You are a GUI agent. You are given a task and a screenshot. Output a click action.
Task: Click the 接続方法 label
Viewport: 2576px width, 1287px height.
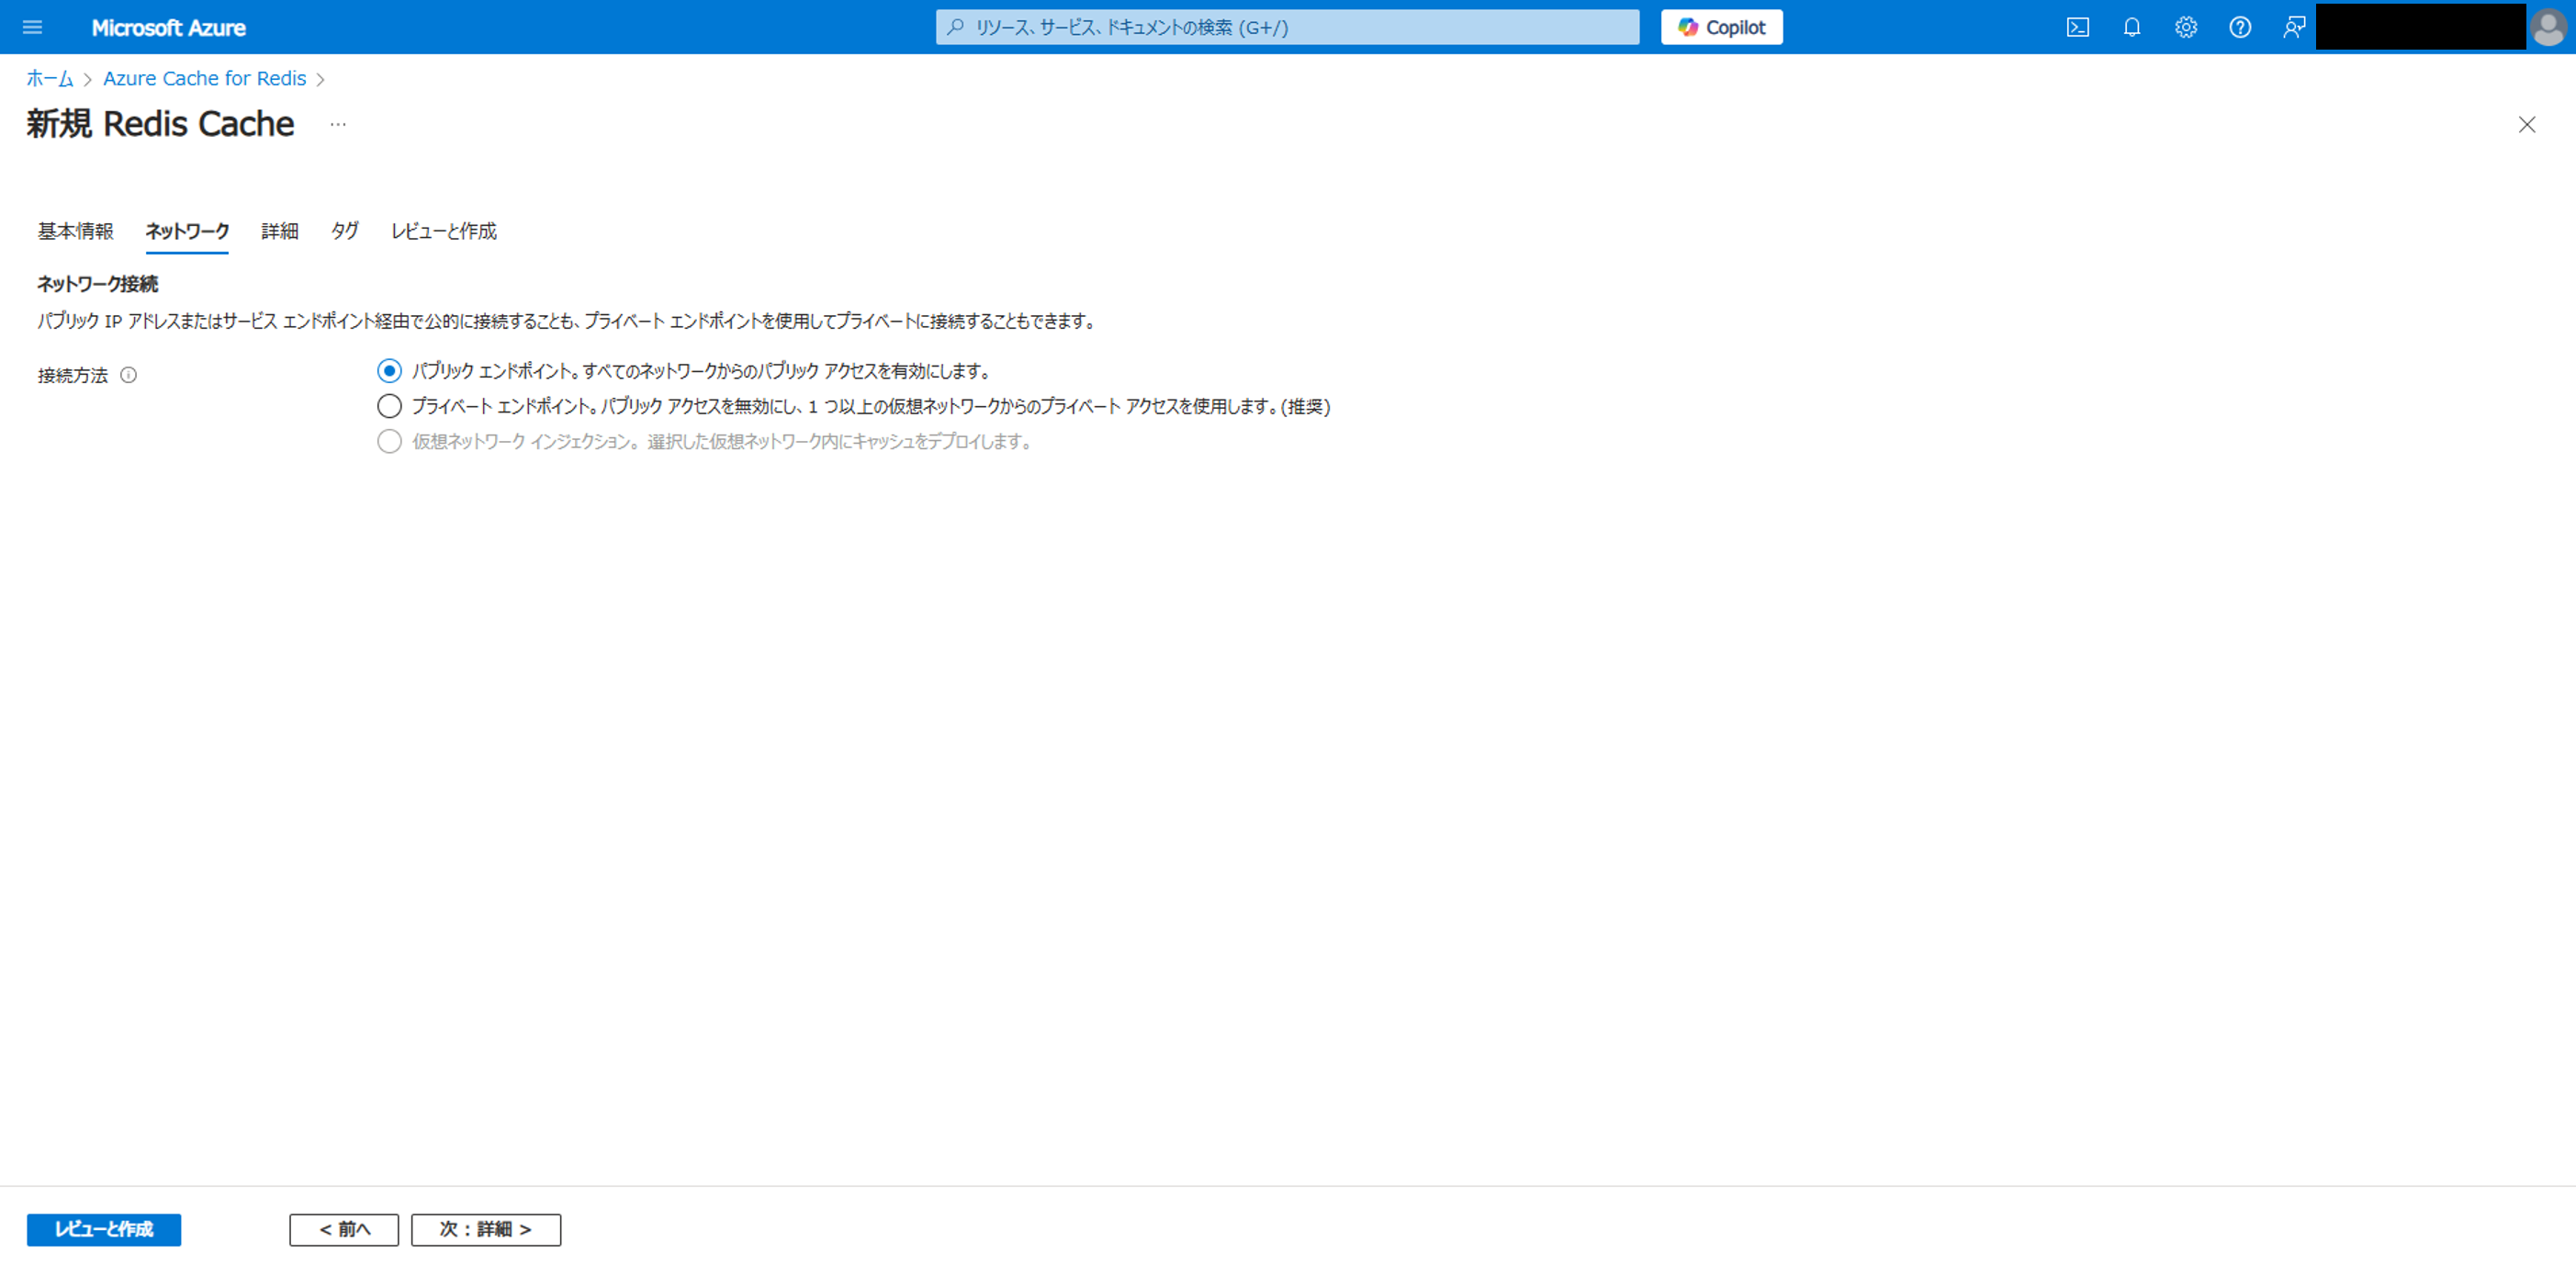(x=73, y=375)
